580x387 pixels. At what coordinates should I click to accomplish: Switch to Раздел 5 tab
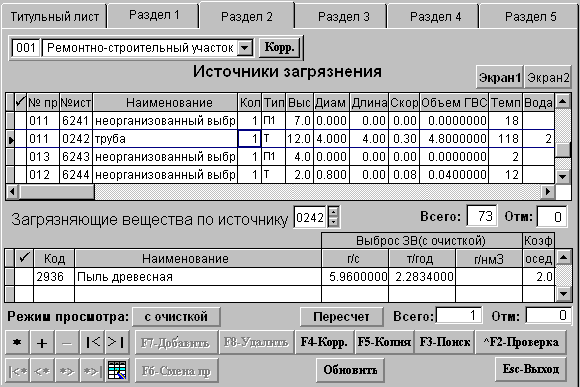530,17
